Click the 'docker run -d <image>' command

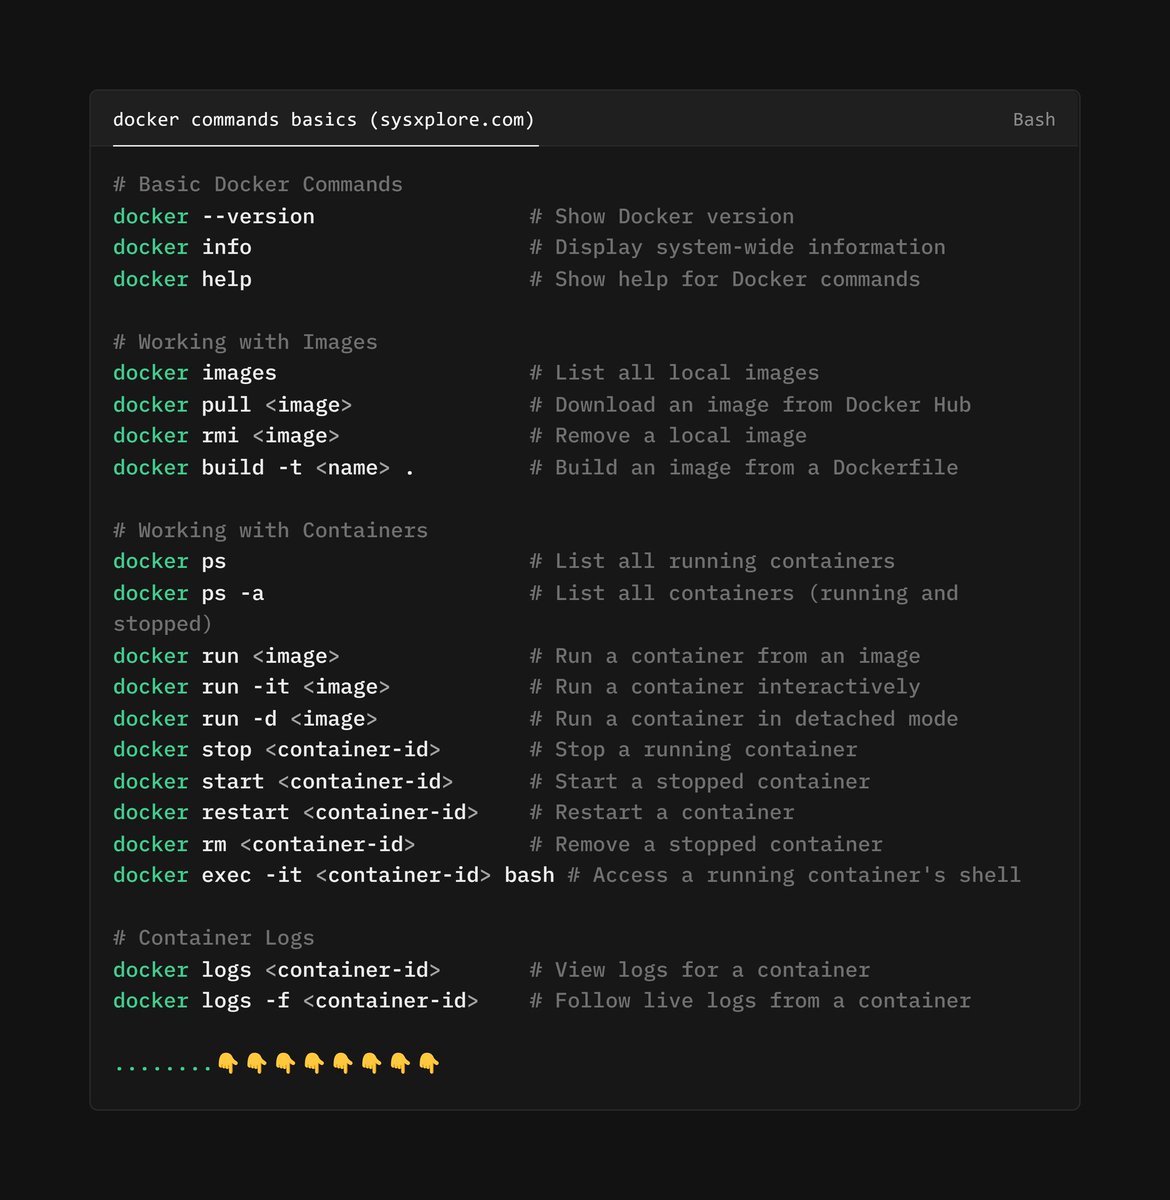[245, 719]
